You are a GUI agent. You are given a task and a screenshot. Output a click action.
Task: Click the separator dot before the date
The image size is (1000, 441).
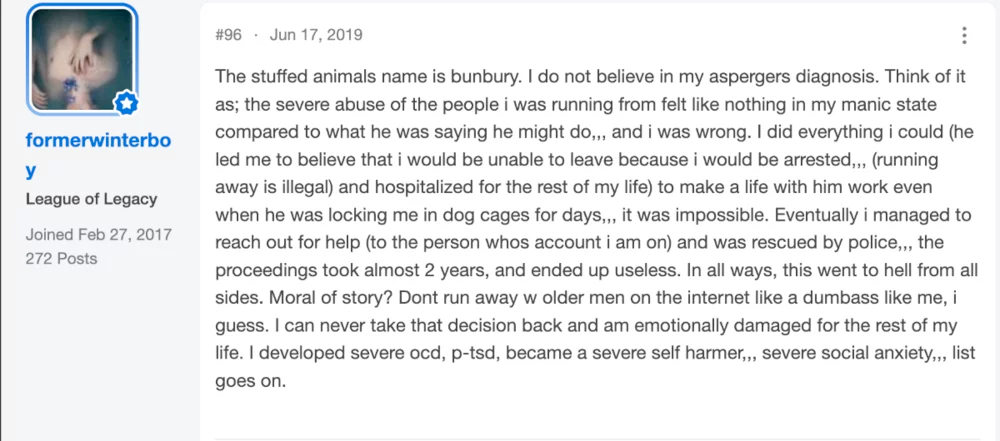(x=256, y=34)
